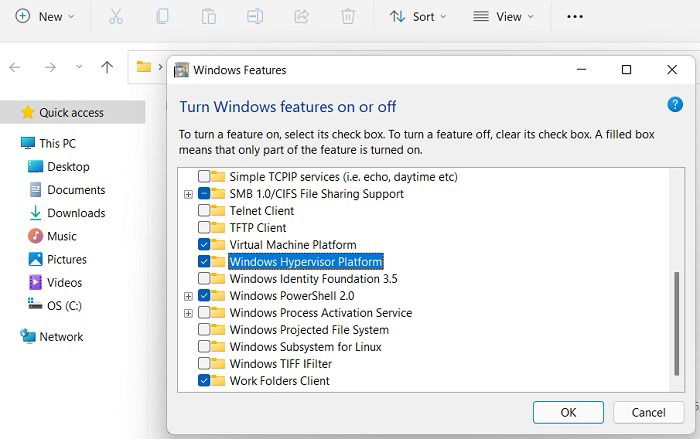
Task: Expand the Windows PowerShell 2.0 tree node
Action: (x=188, y=296)
